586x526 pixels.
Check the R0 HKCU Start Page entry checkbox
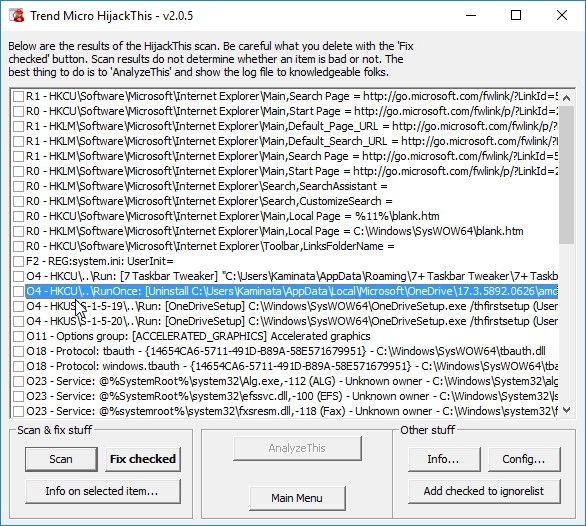18,111
